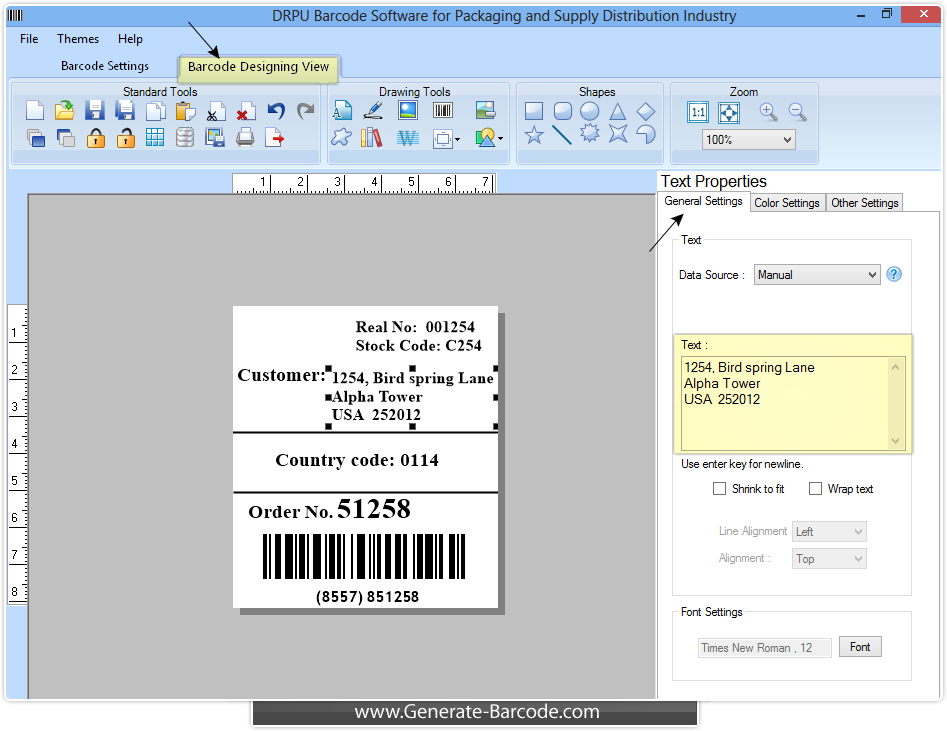The image size is (947, 731).
Task: Switch to the Color Settings tab
Action: 787,202
